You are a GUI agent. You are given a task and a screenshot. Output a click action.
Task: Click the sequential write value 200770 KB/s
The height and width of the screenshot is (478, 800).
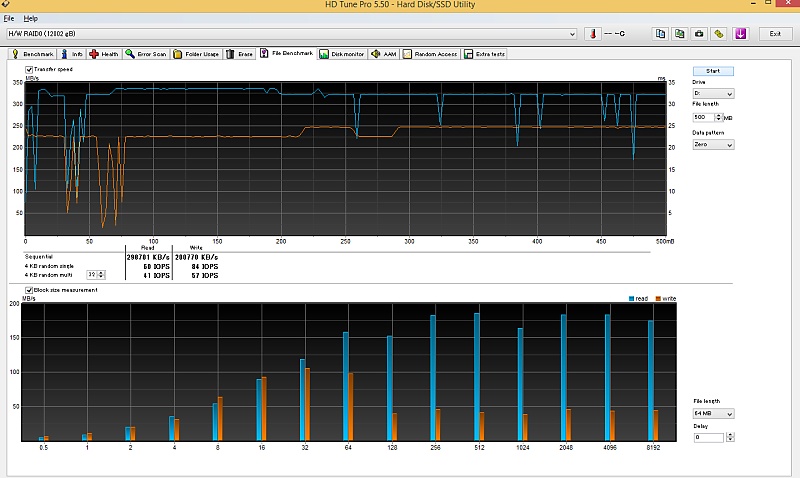[x=196, y=258]
